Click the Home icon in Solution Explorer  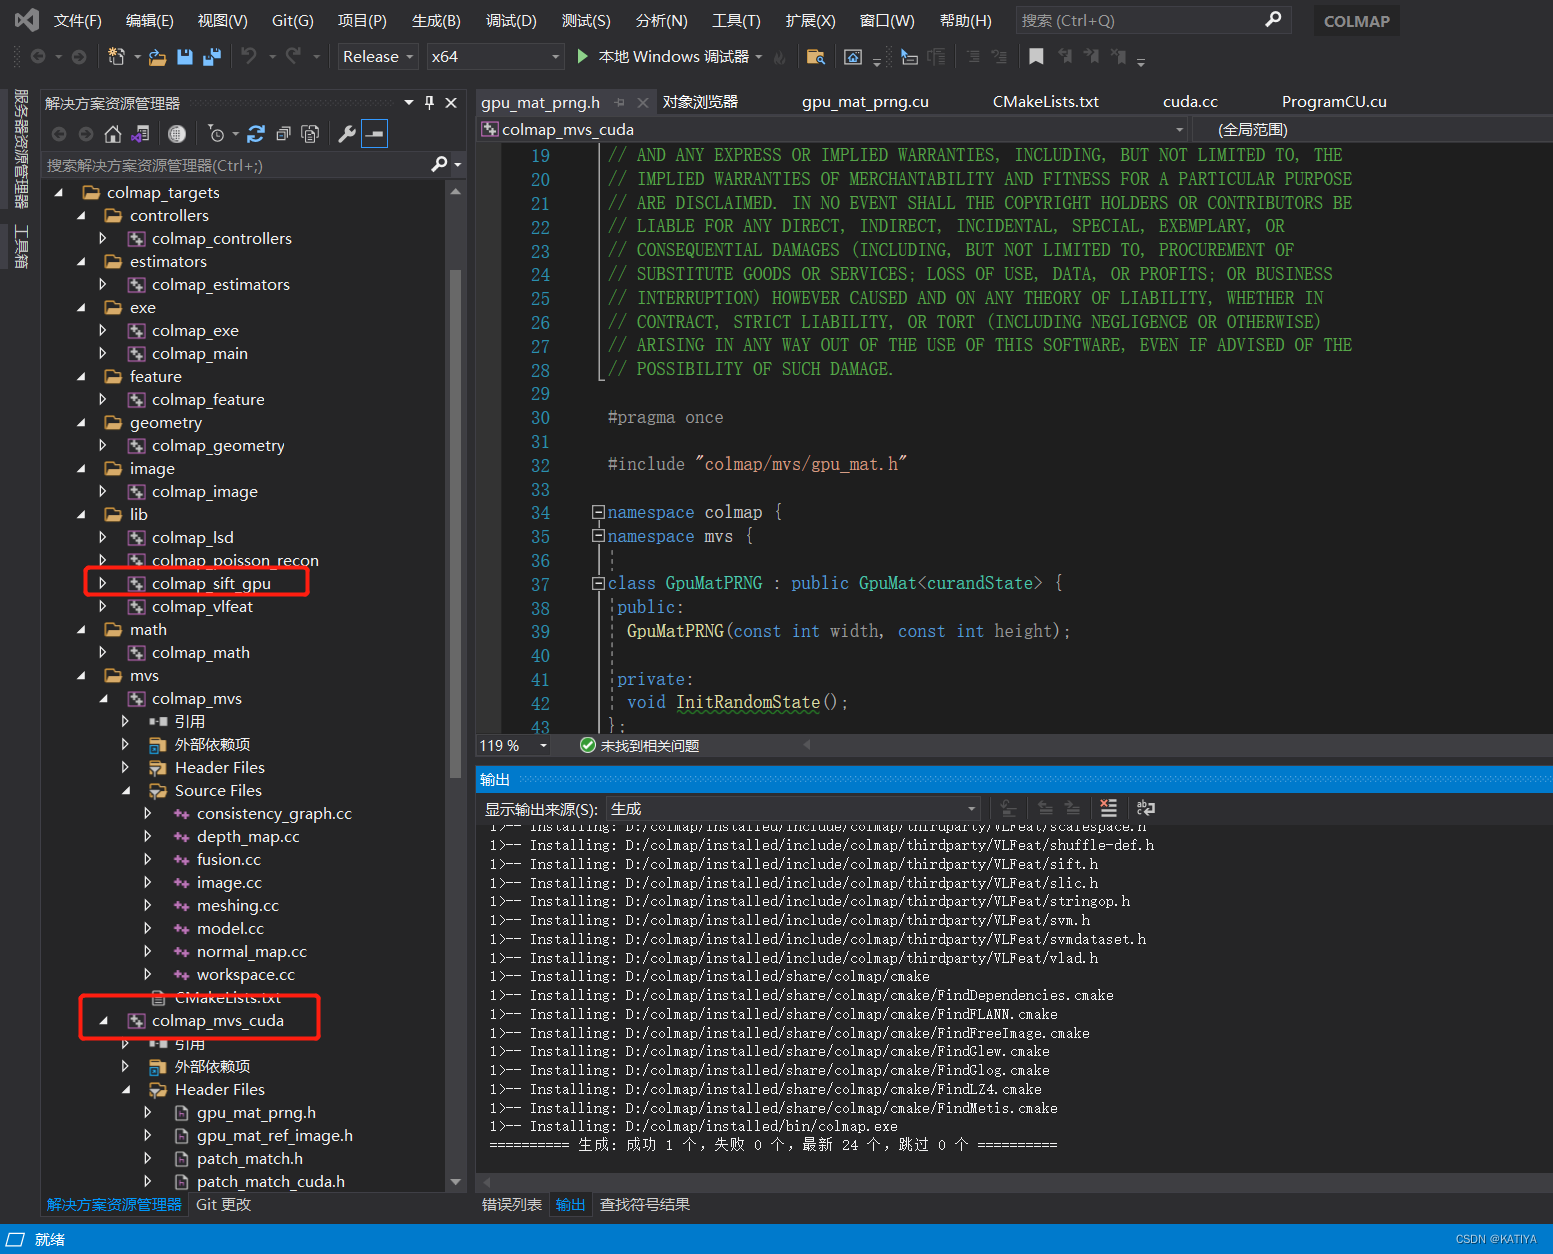[113, 133]
